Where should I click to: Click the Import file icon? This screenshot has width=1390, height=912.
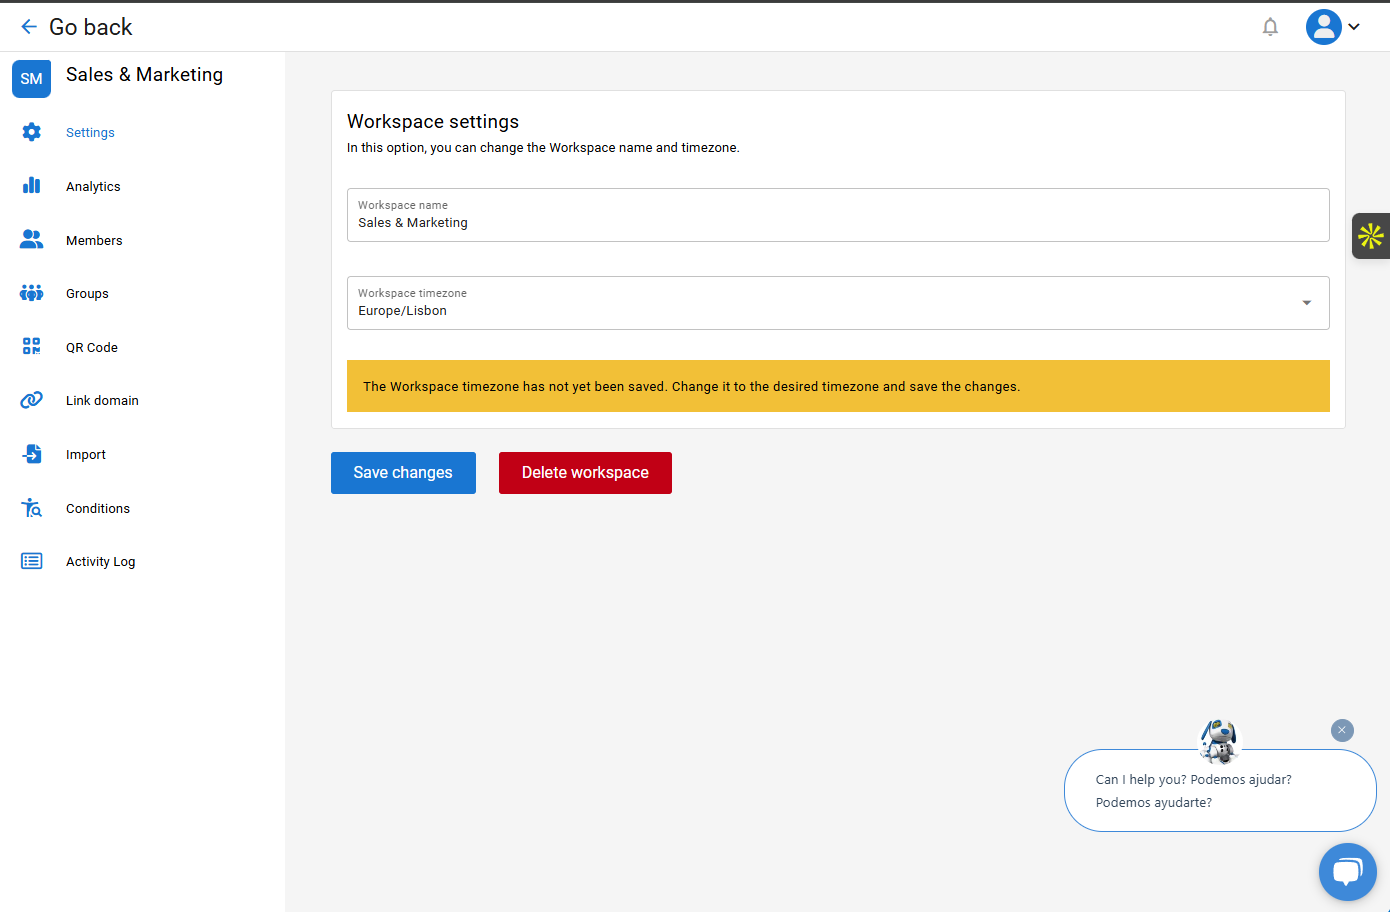click(32, 454)
